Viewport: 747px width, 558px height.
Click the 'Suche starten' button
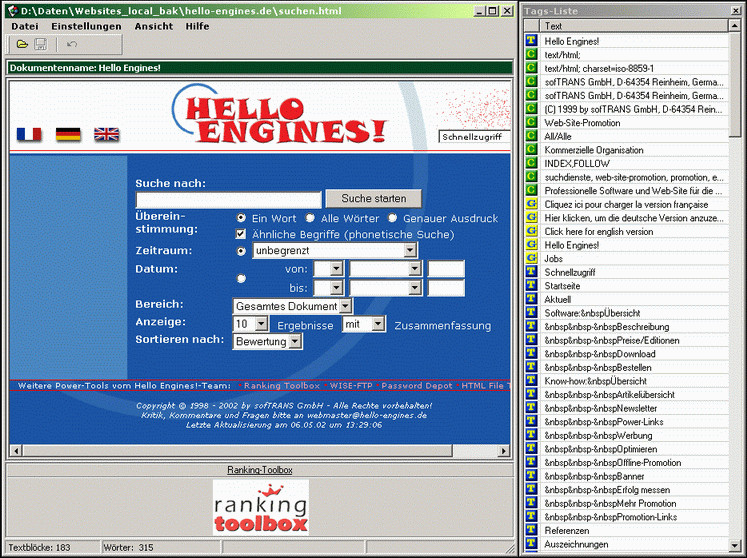click(x=374, y=199)
